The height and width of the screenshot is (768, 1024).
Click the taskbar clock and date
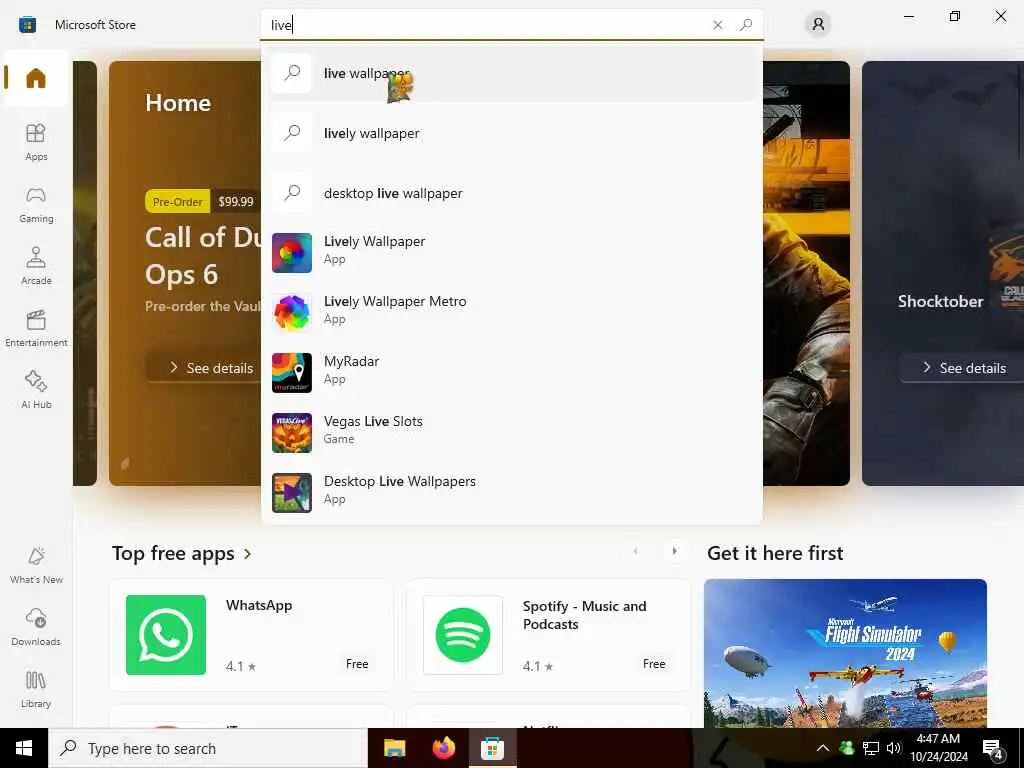coord(938,748)
